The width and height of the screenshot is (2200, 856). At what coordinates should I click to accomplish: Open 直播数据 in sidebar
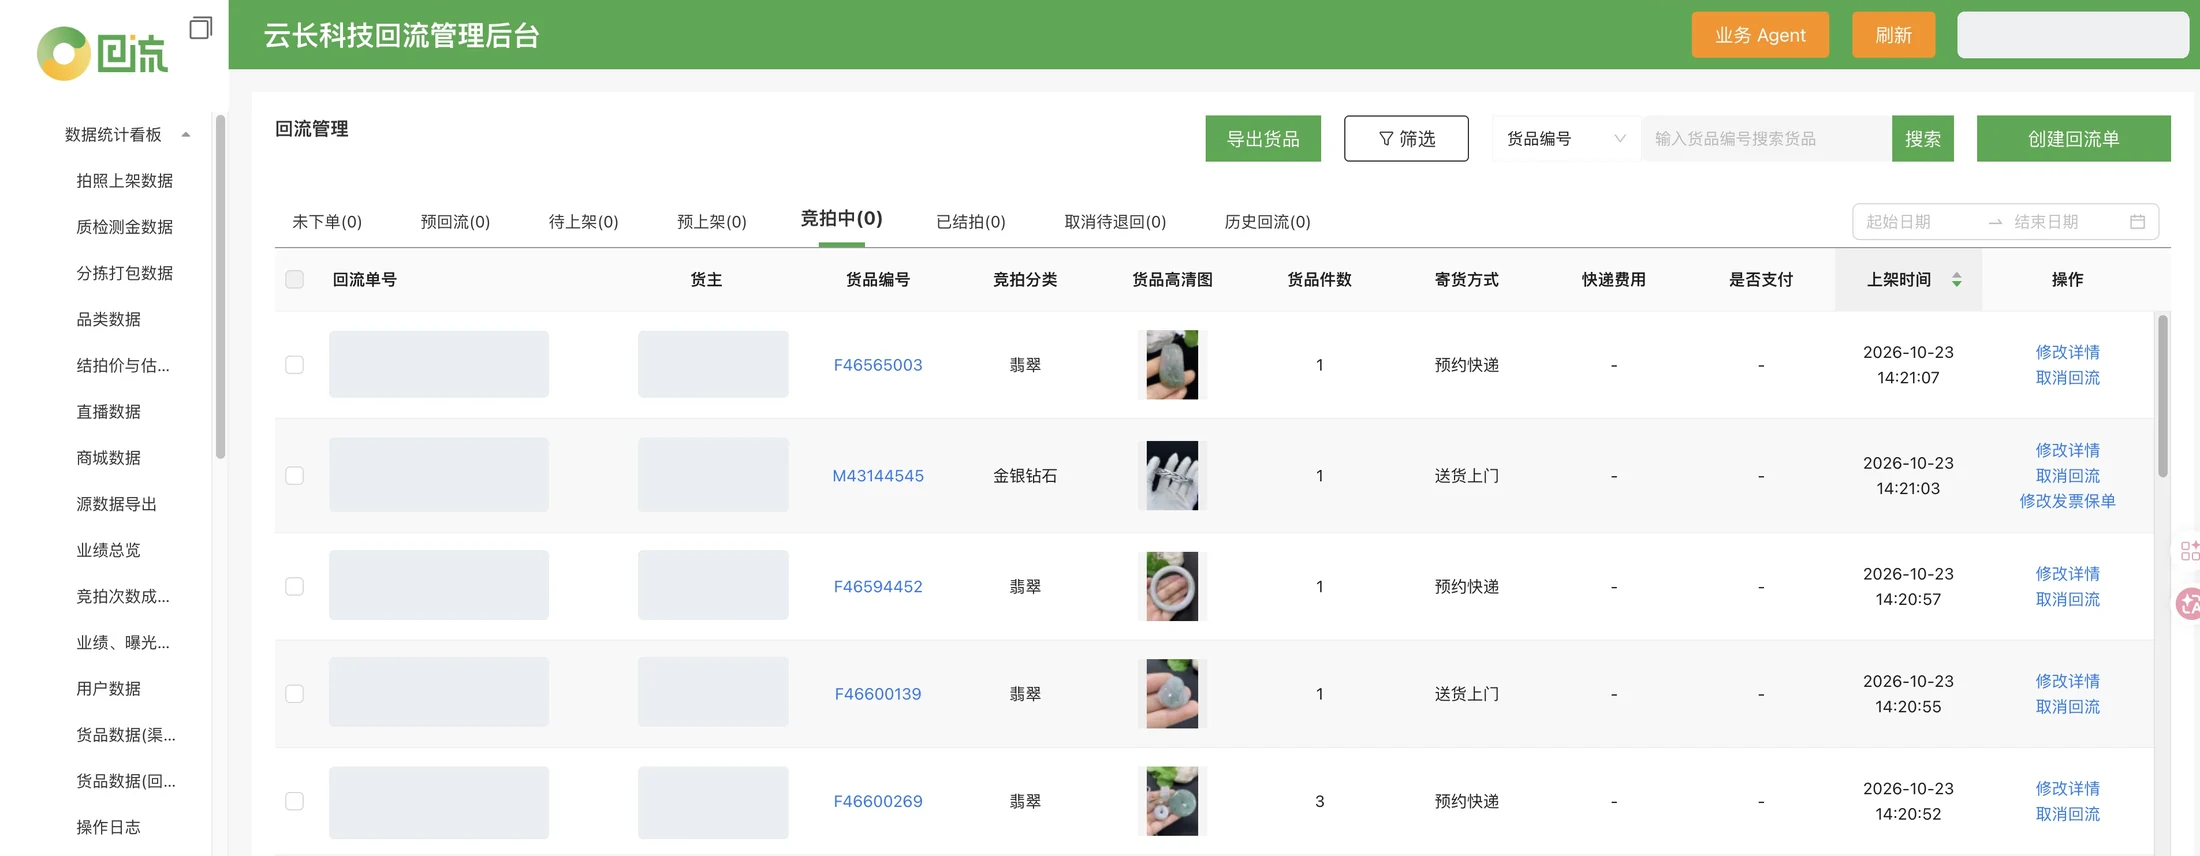click(108, 412)
